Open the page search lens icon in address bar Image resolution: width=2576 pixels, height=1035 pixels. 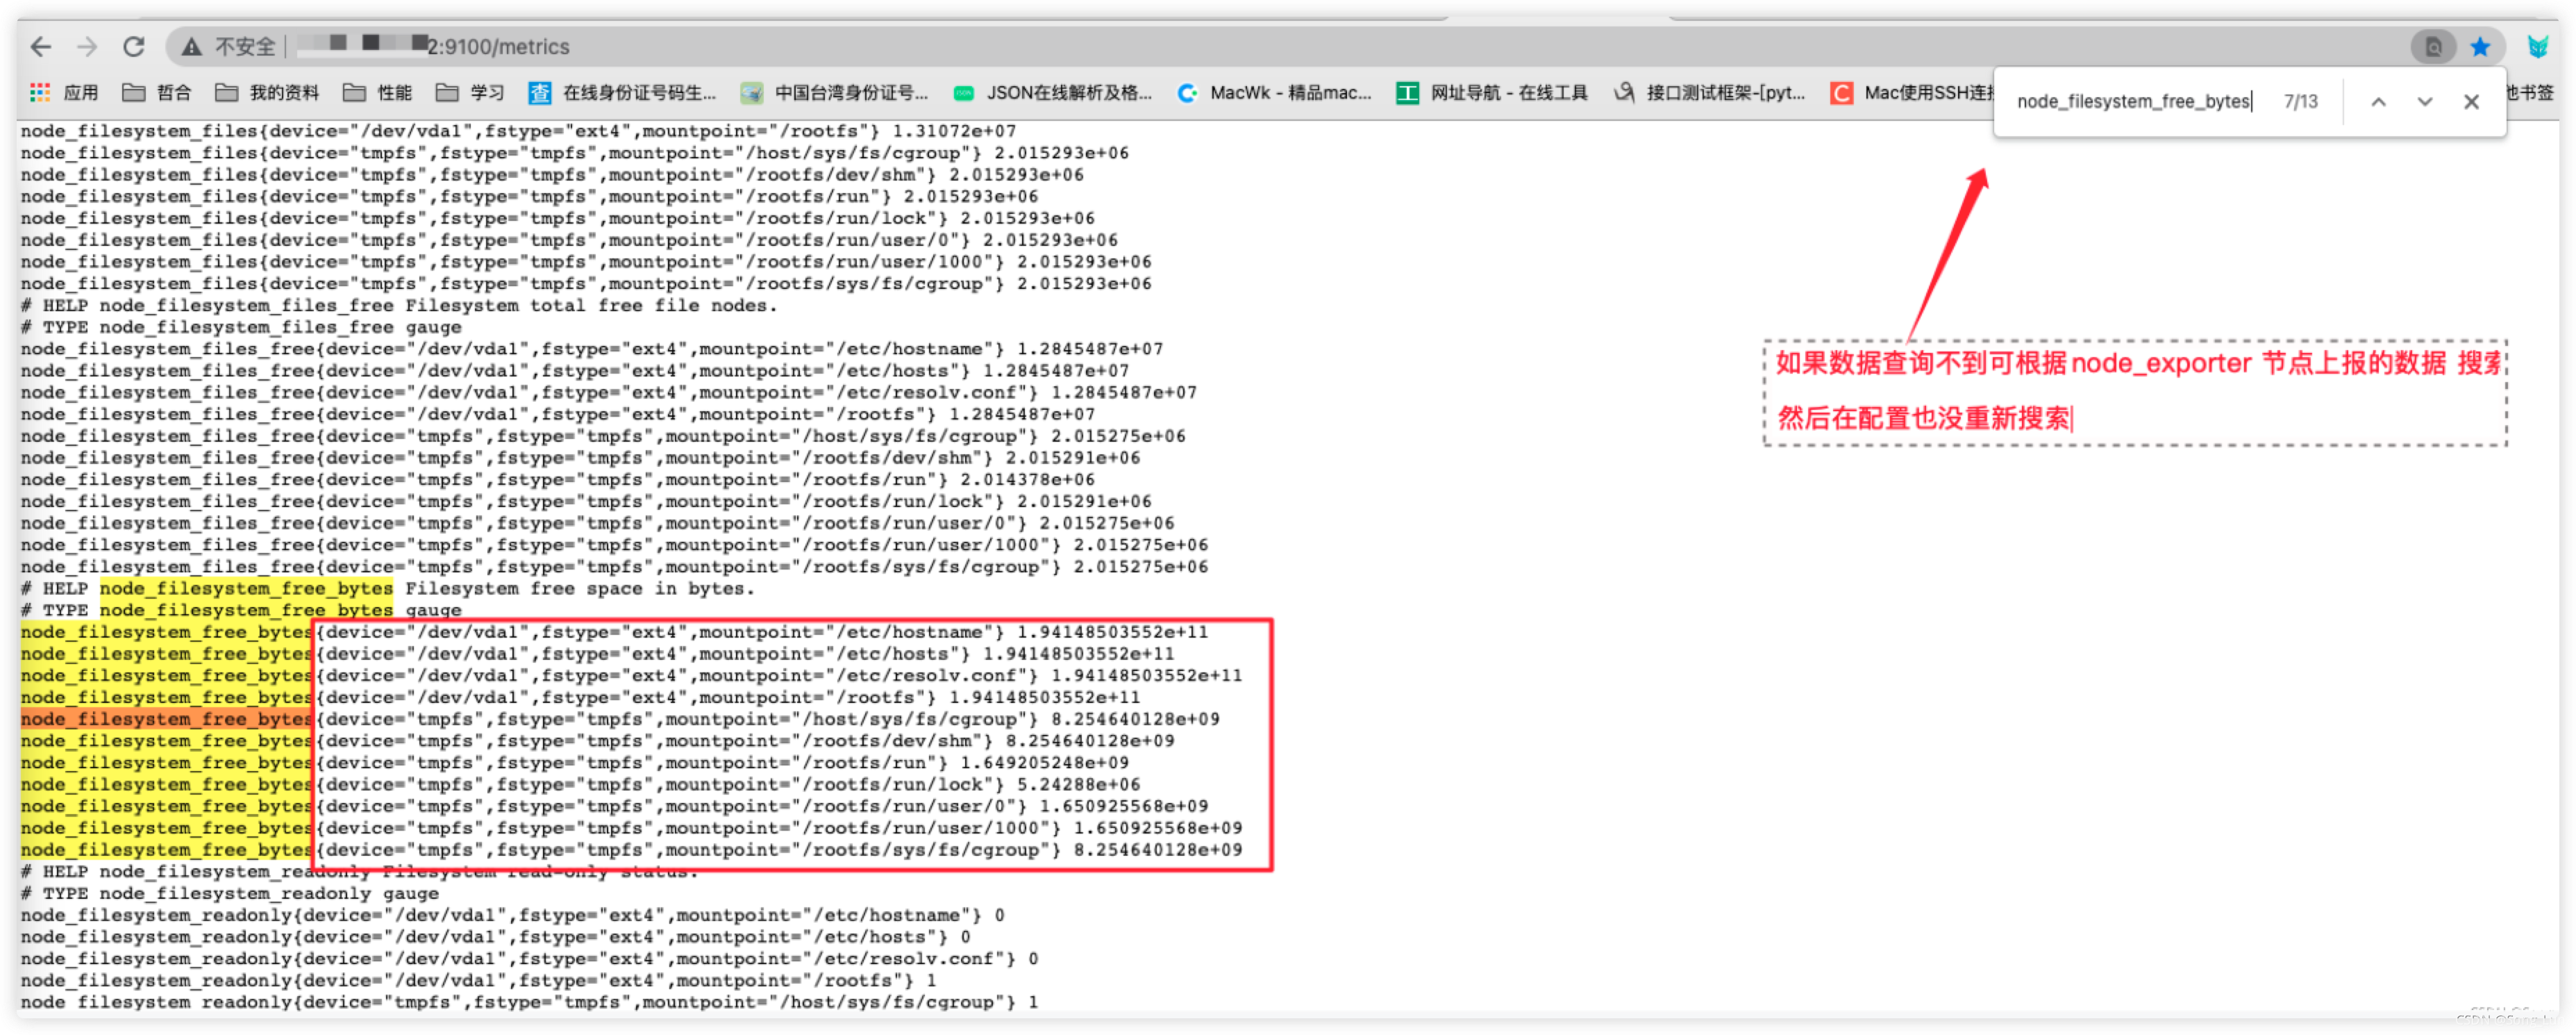2434,46
